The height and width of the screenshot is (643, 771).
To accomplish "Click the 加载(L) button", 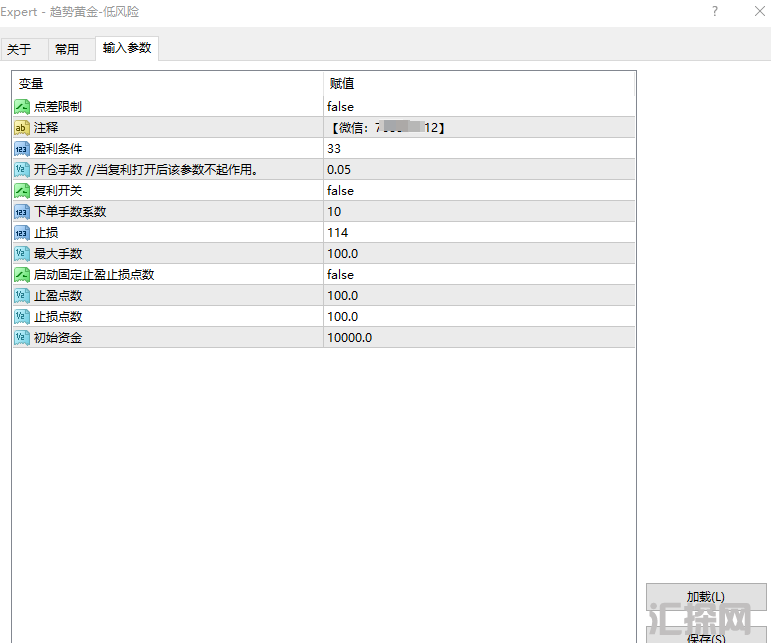I will [705, 597].
